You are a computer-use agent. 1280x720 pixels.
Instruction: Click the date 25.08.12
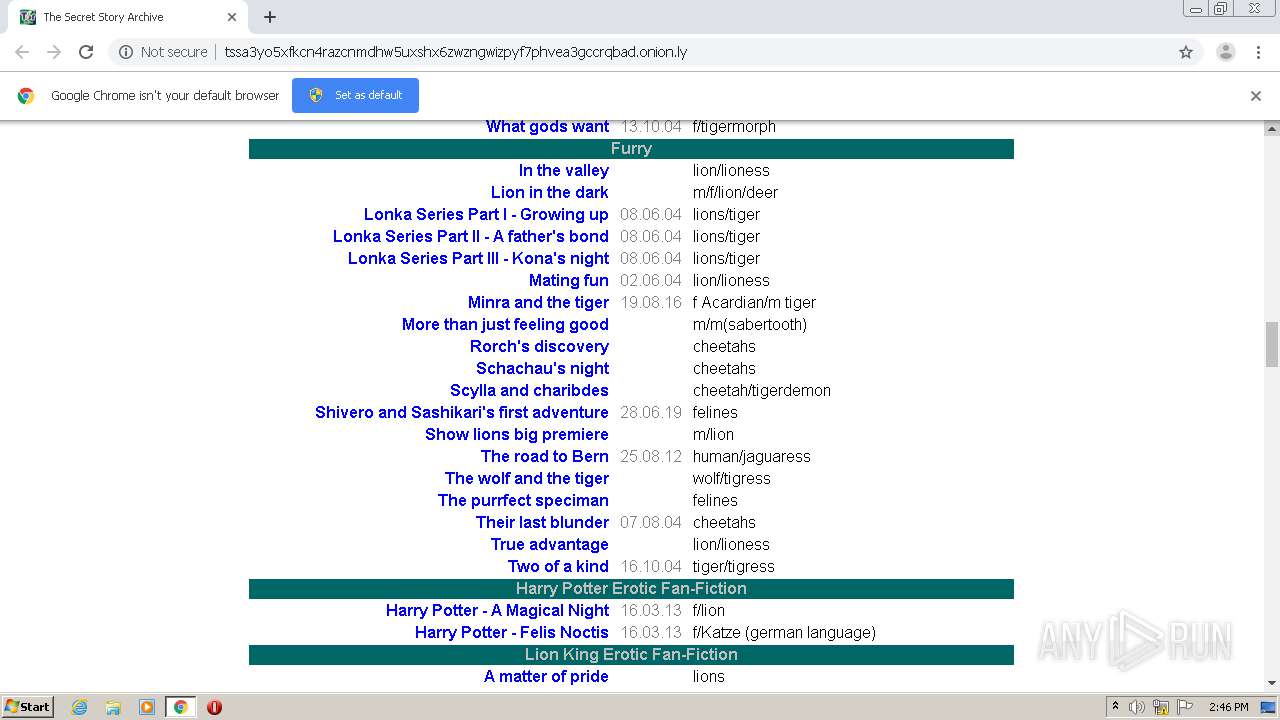coord(651,456)
